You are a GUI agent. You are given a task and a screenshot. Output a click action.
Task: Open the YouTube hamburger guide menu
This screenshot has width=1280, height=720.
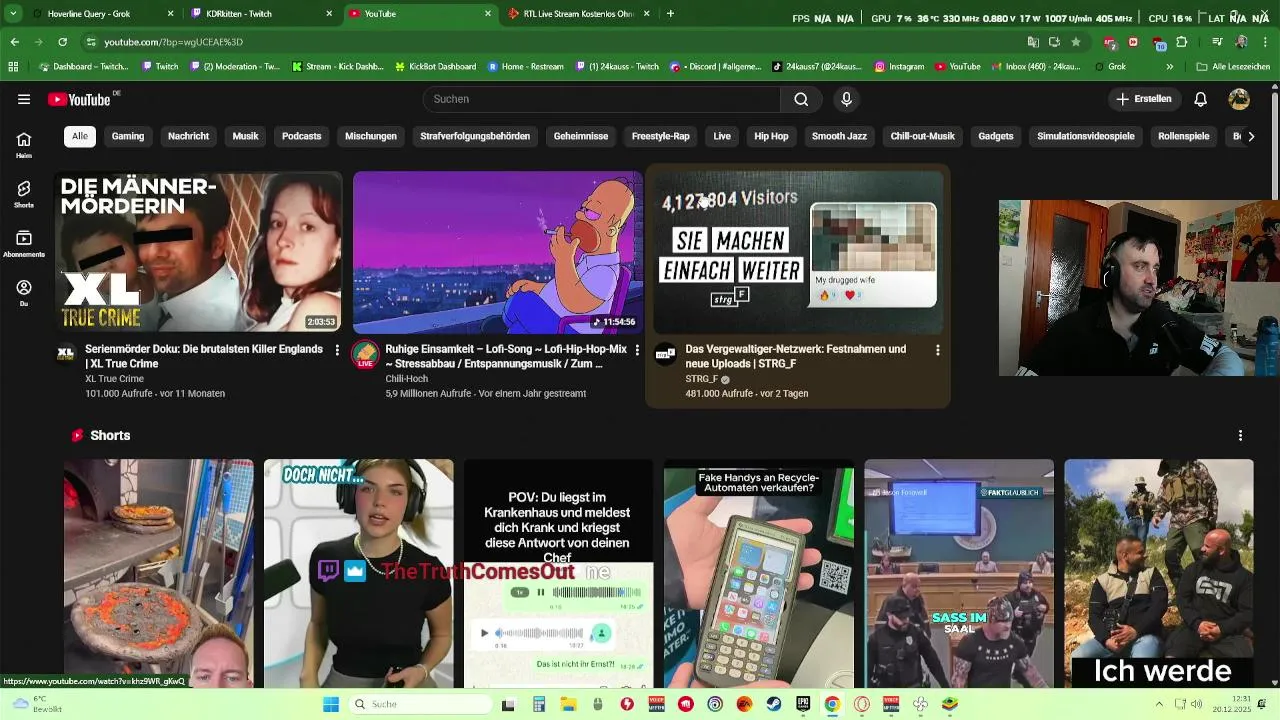pos(24,99)
